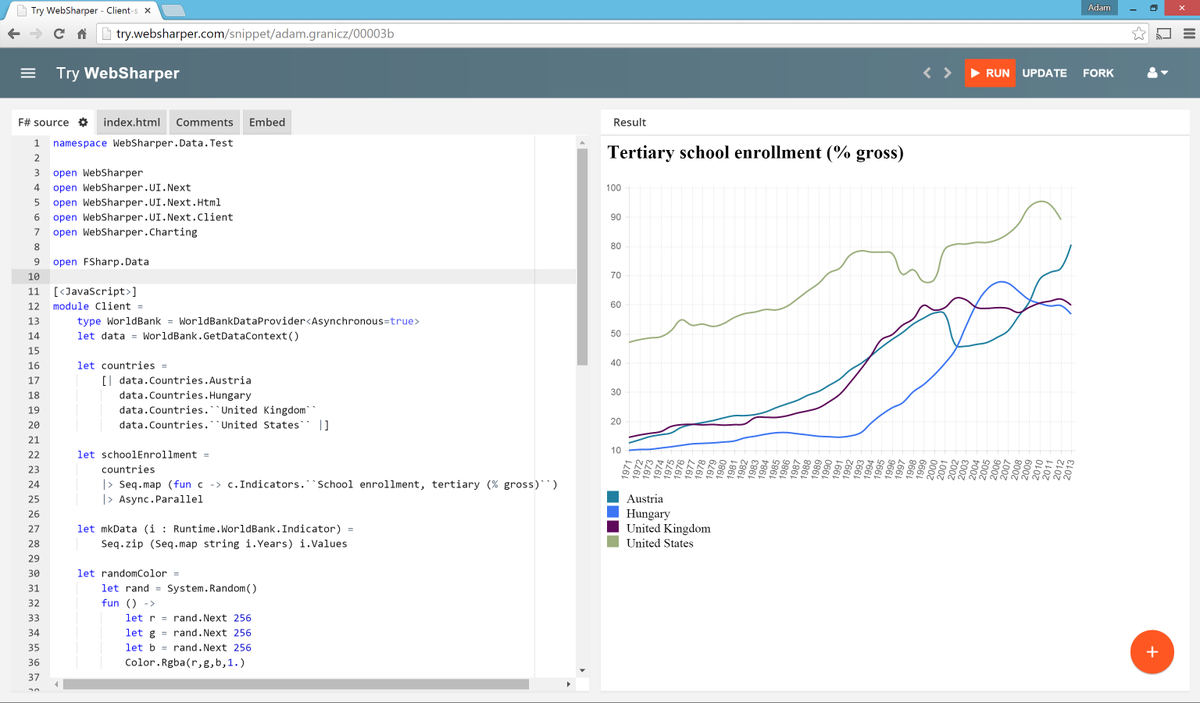Click line number 10 in the gutter

[33, 276]
